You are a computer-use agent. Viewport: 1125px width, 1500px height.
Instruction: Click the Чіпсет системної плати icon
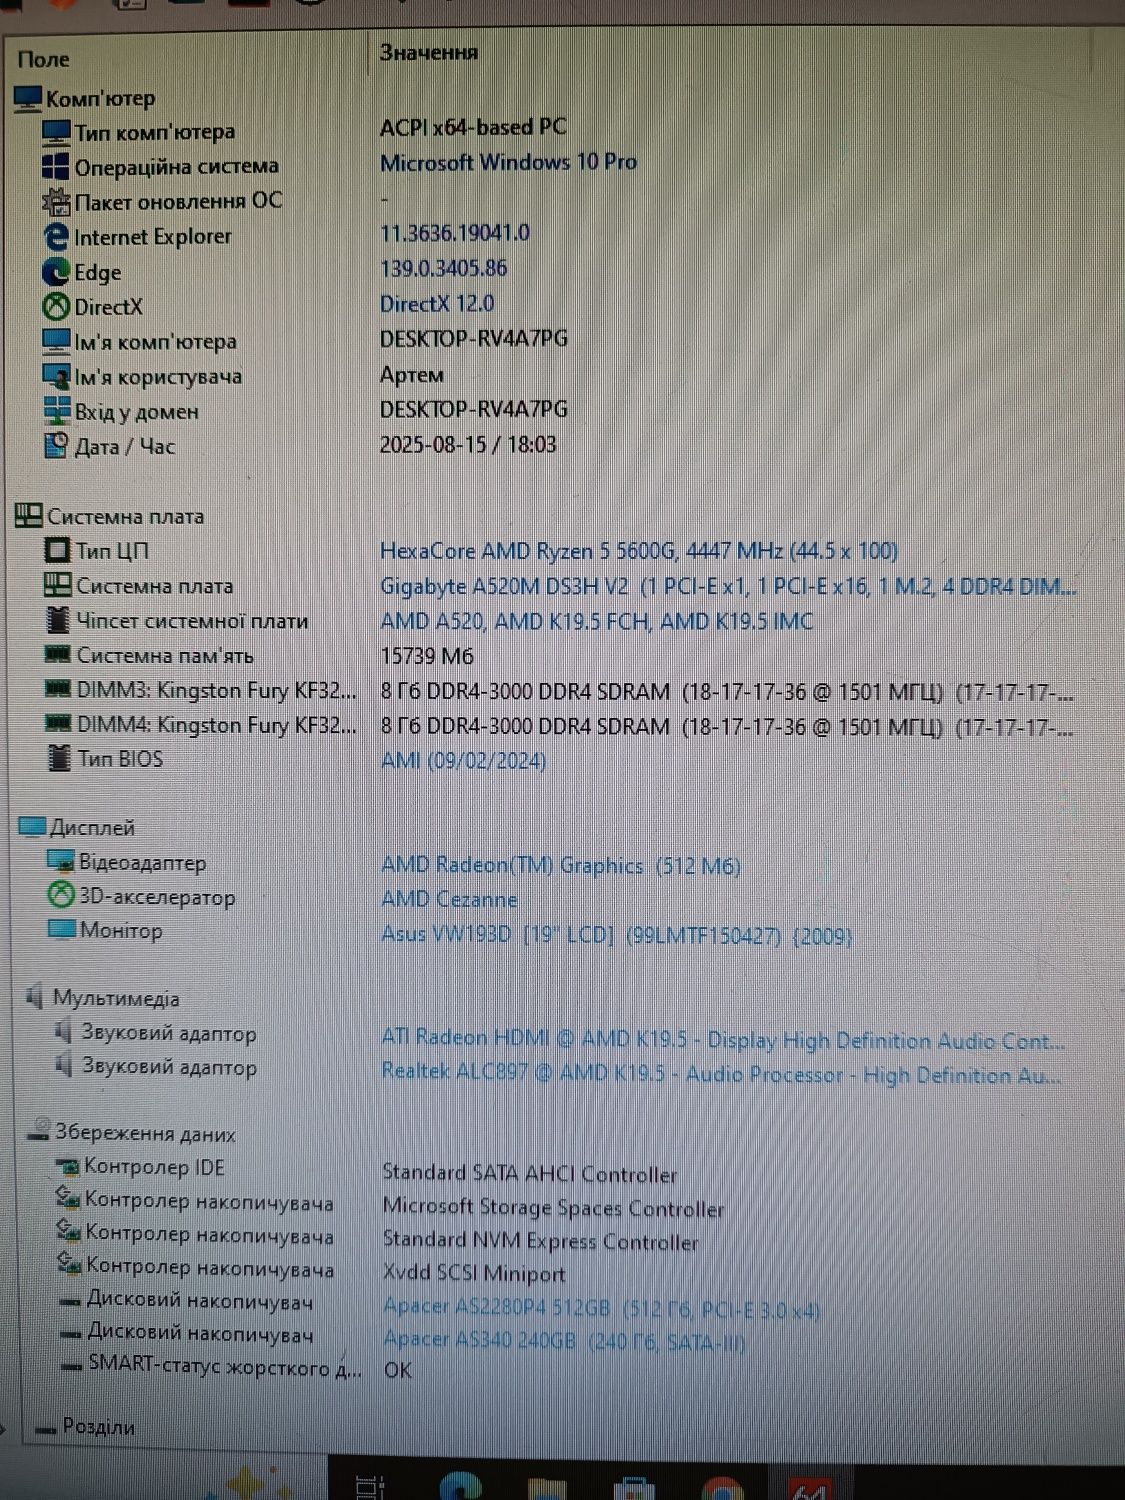[x=59, y=620]
